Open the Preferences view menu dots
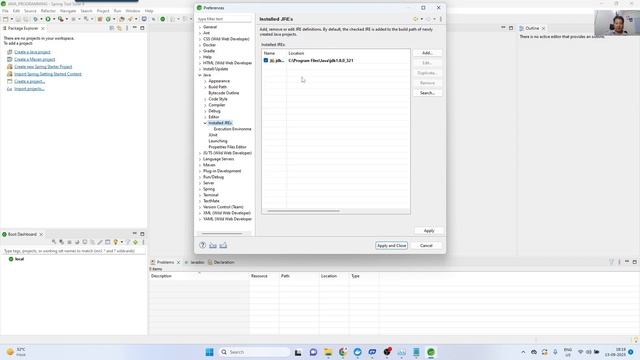 point(441,19)
